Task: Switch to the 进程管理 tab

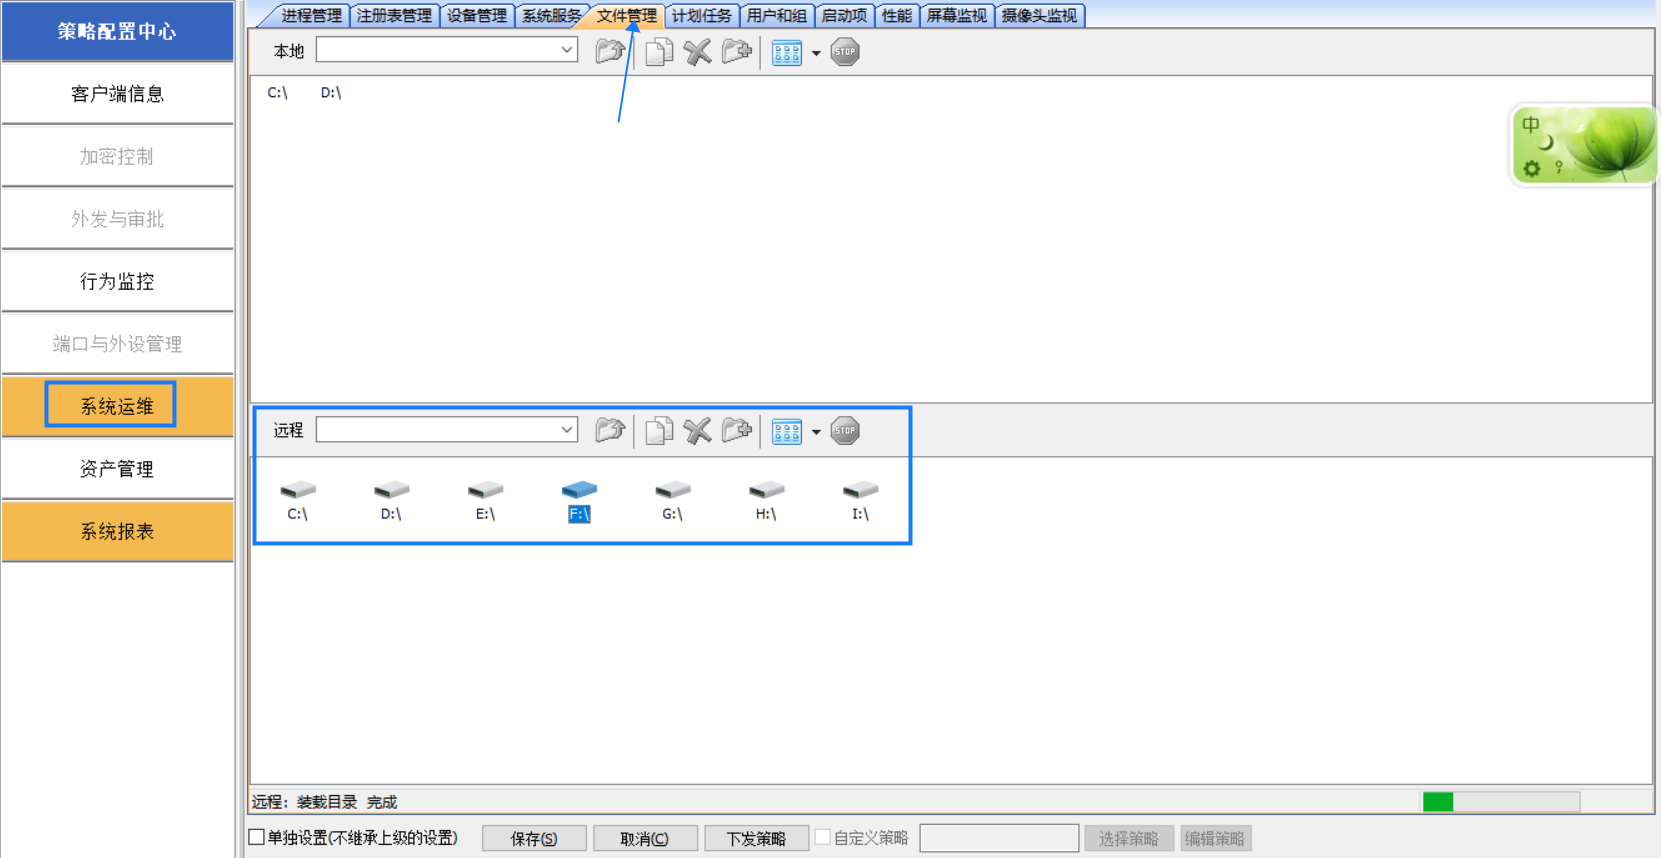Action: pos(311,16)
